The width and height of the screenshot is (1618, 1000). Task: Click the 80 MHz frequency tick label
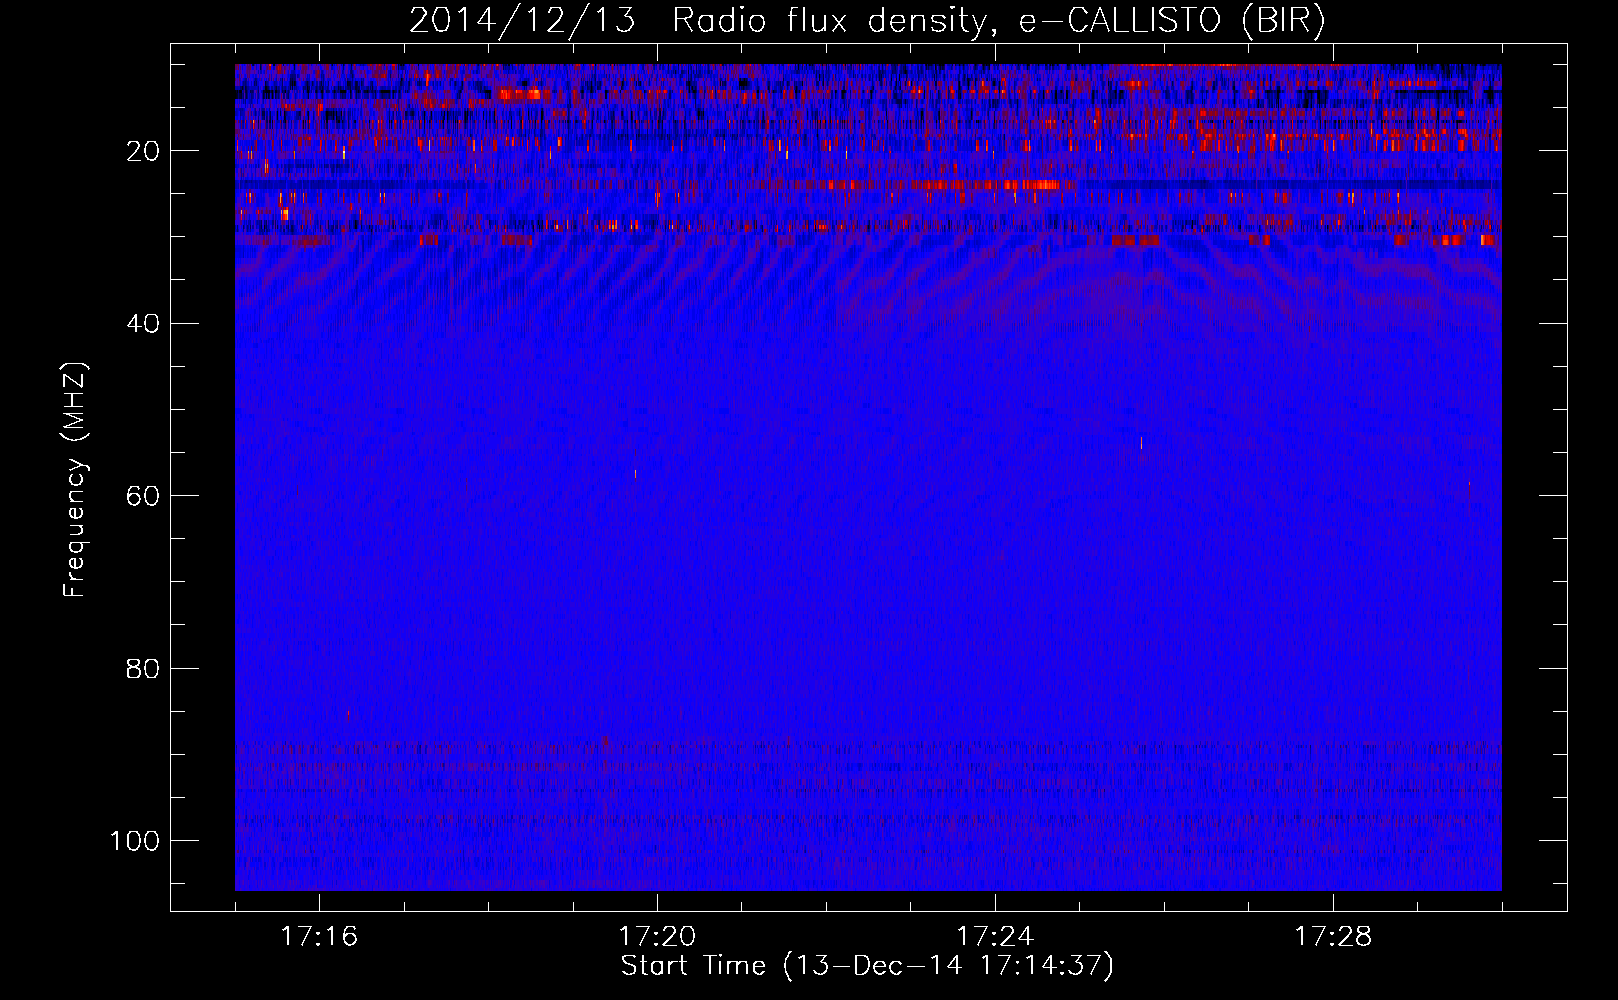[x=144, y=669]
